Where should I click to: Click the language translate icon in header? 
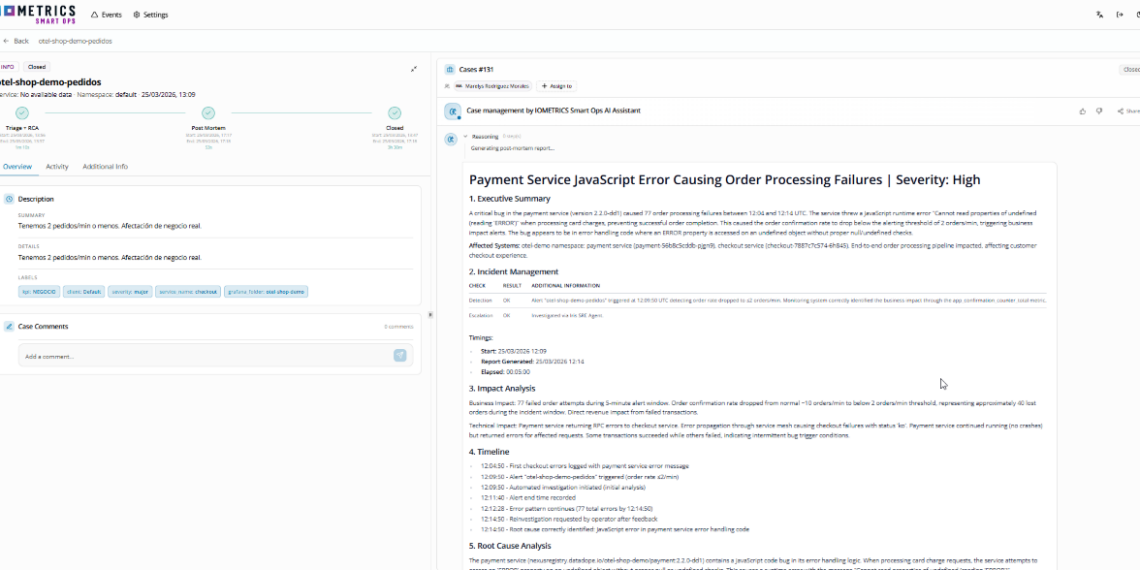pyautogui.click(x=1100, y=15)
